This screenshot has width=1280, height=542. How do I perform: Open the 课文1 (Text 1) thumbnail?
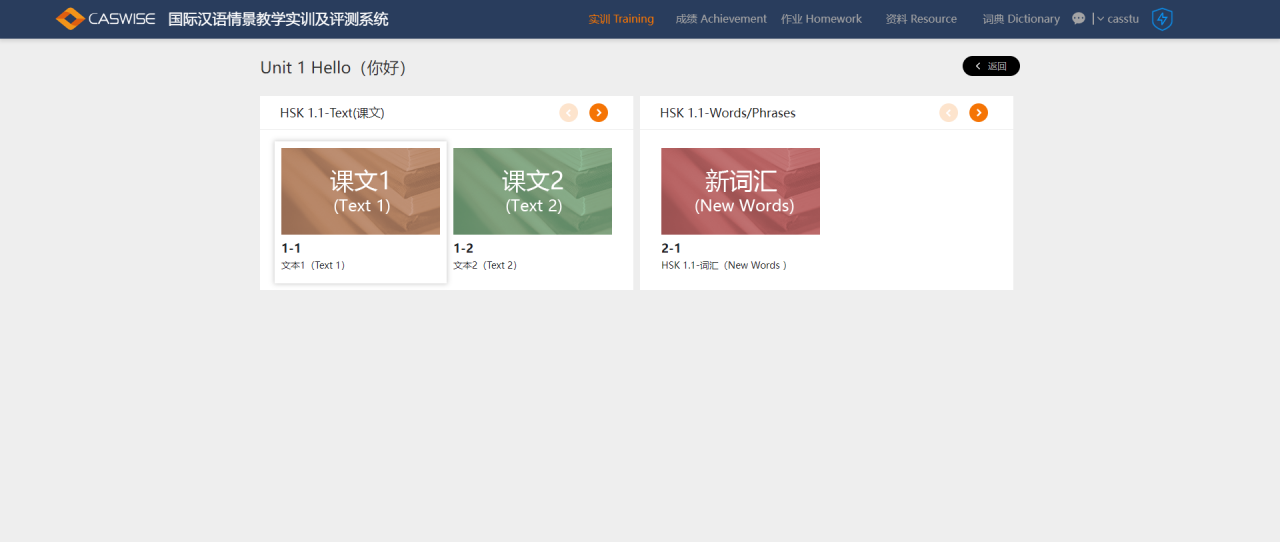point(360,191)
